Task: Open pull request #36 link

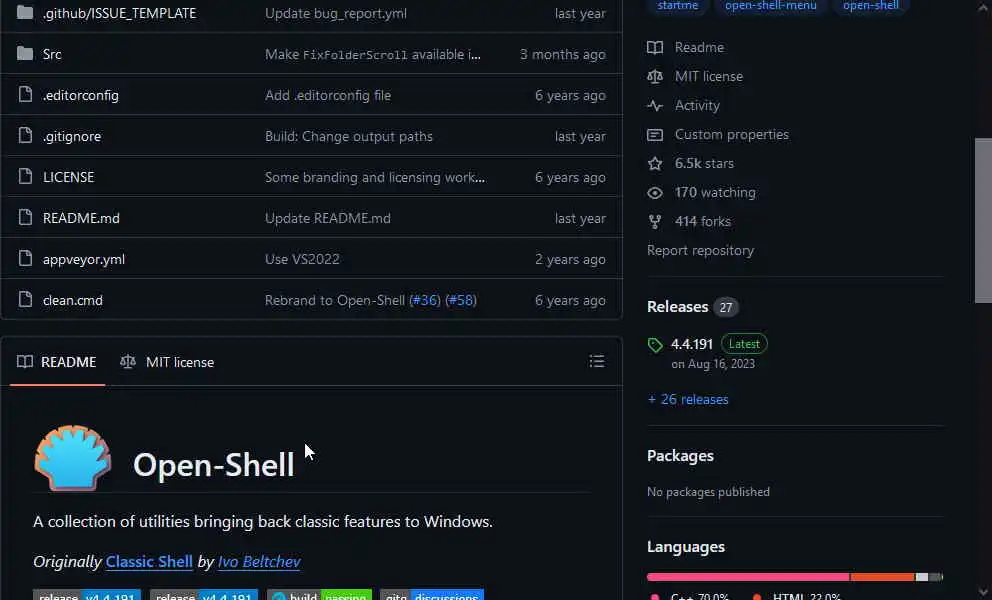Action: [x=425, y=301]
